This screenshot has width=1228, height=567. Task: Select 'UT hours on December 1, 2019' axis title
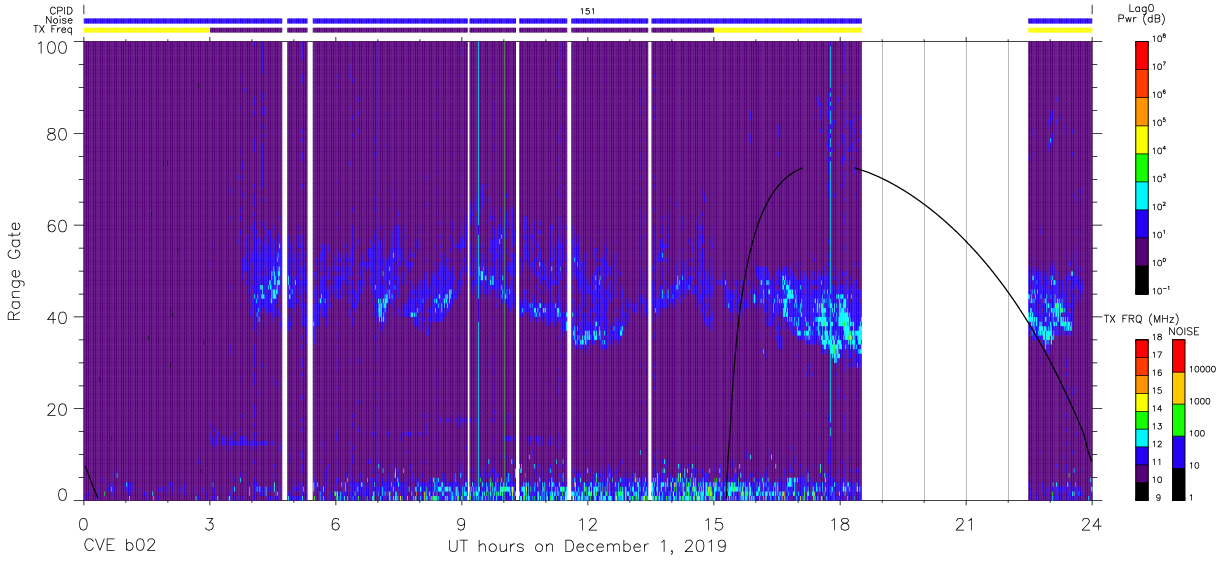[x=587, y=547]
